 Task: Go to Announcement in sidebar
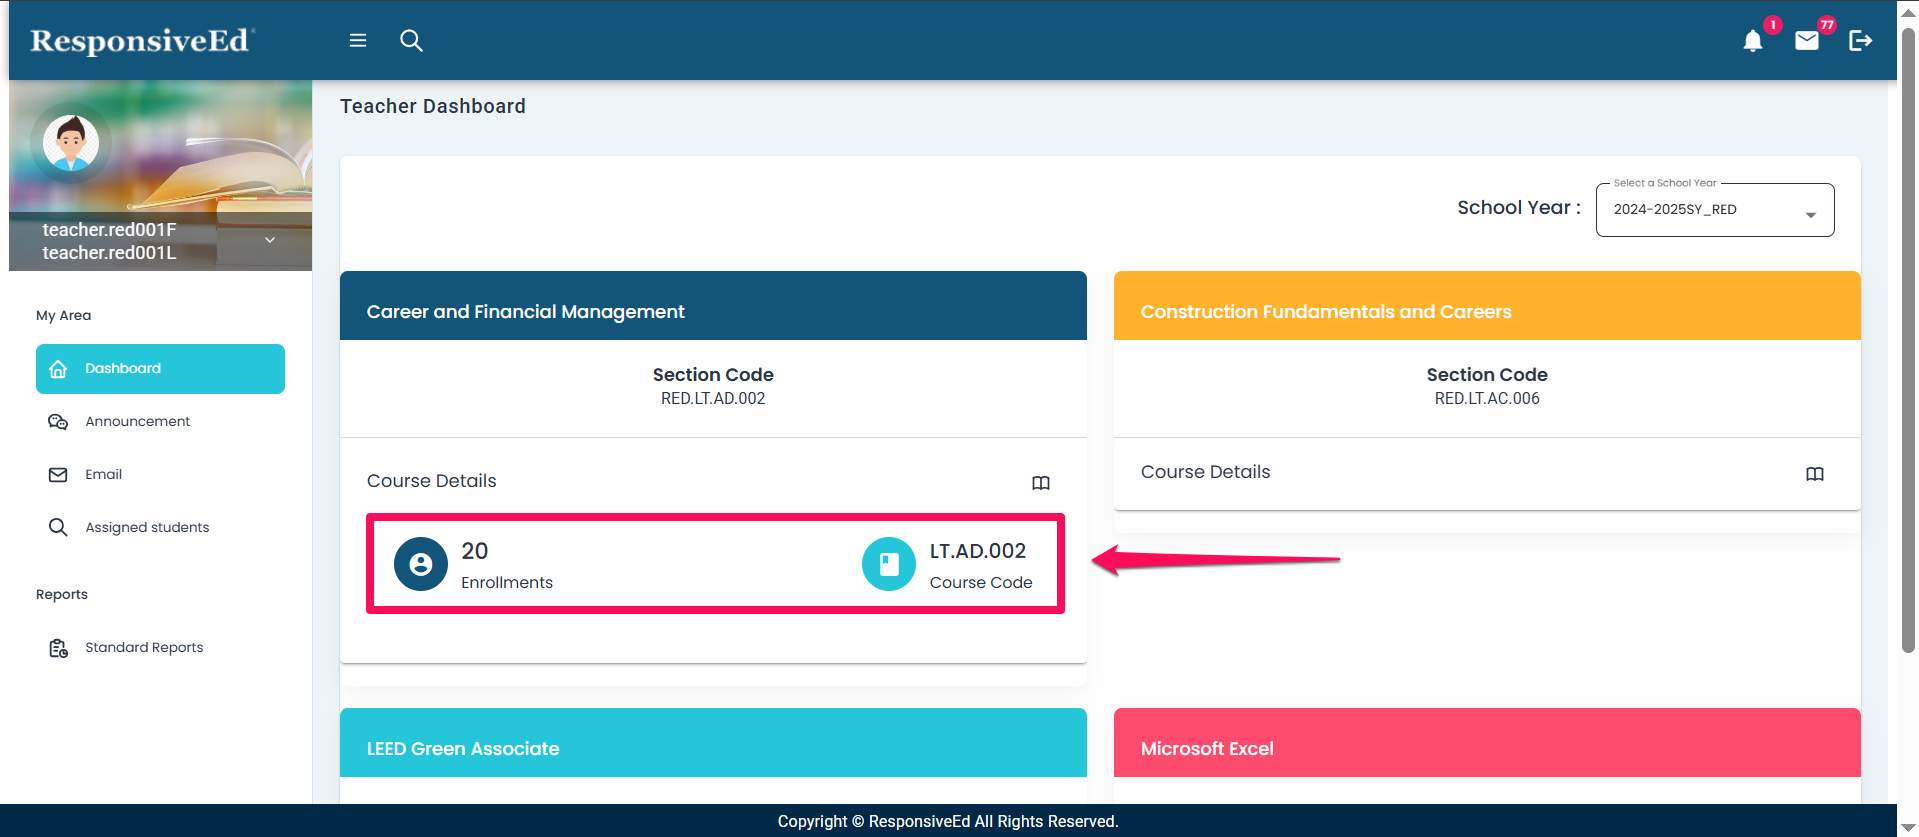click(x=137, y=422)
